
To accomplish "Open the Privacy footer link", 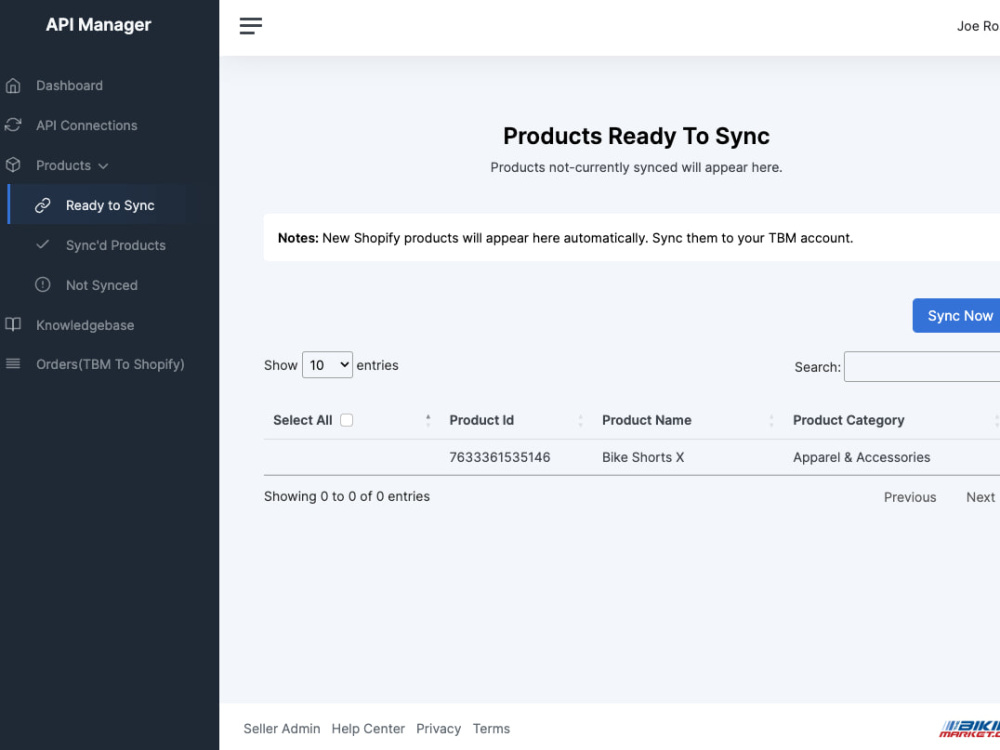I will pyautogui.click(x=438, y=728).
